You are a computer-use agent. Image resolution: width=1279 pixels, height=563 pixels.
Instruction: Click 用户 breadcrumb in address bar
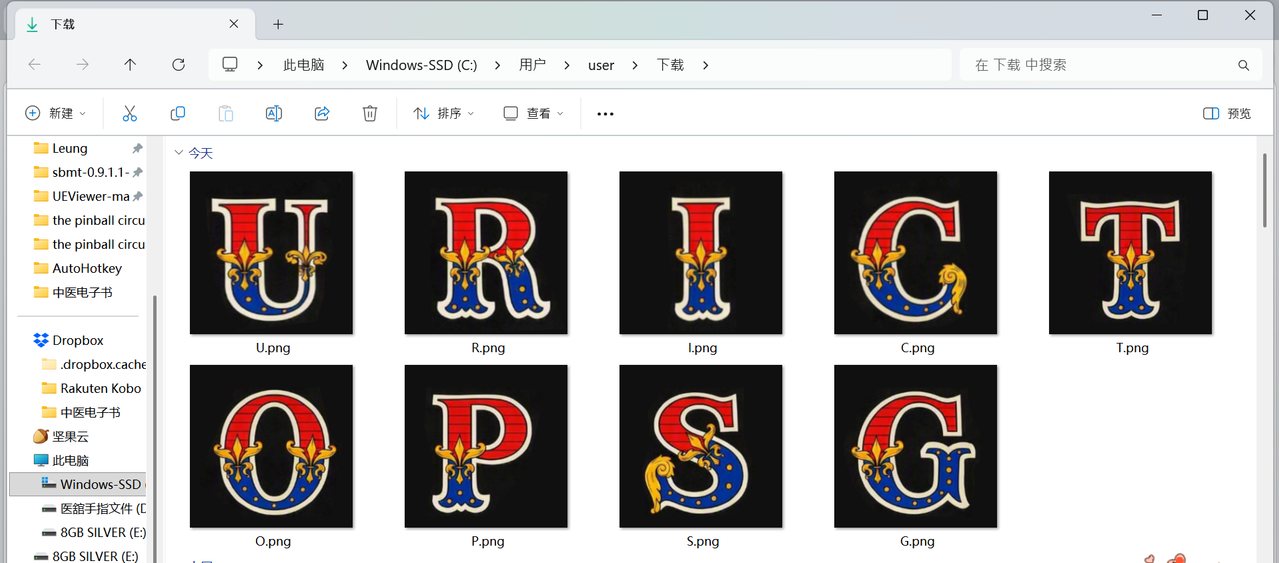[532, 65]
